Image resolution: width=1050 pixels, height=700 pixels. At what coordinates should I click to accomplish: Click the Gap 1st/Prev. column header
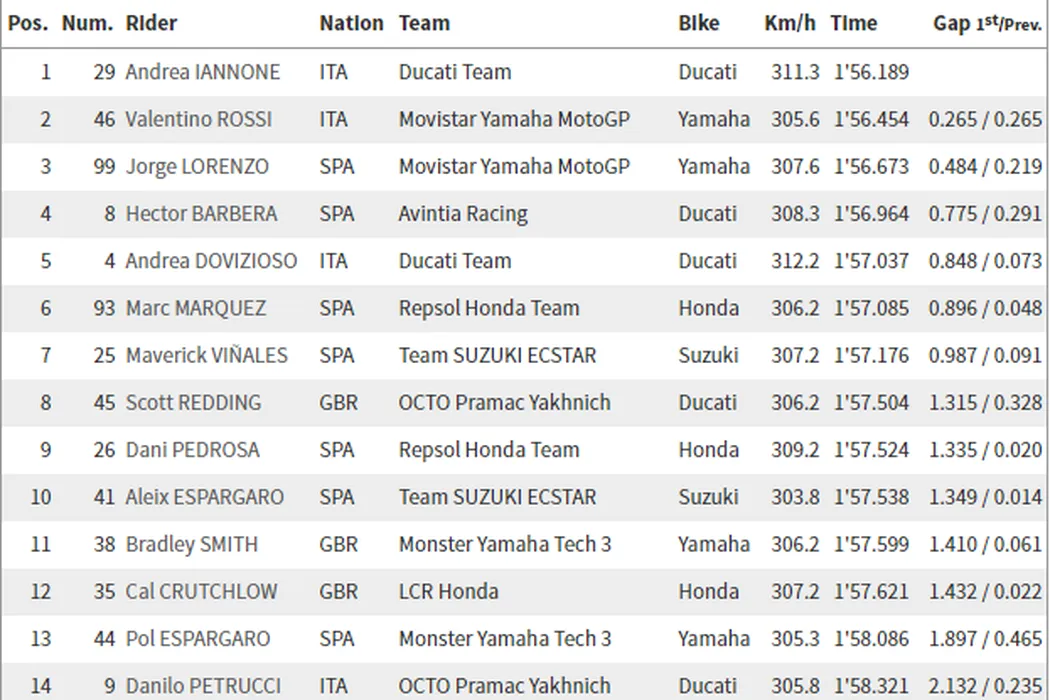987,24
